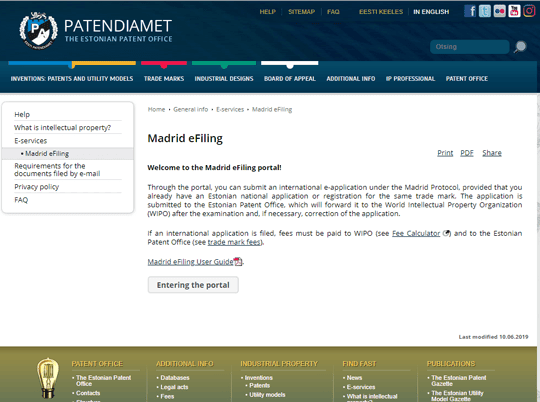Open Inventions: Patents and Utility Models menu
540x402 pixels.
click(x=72, y=79)
